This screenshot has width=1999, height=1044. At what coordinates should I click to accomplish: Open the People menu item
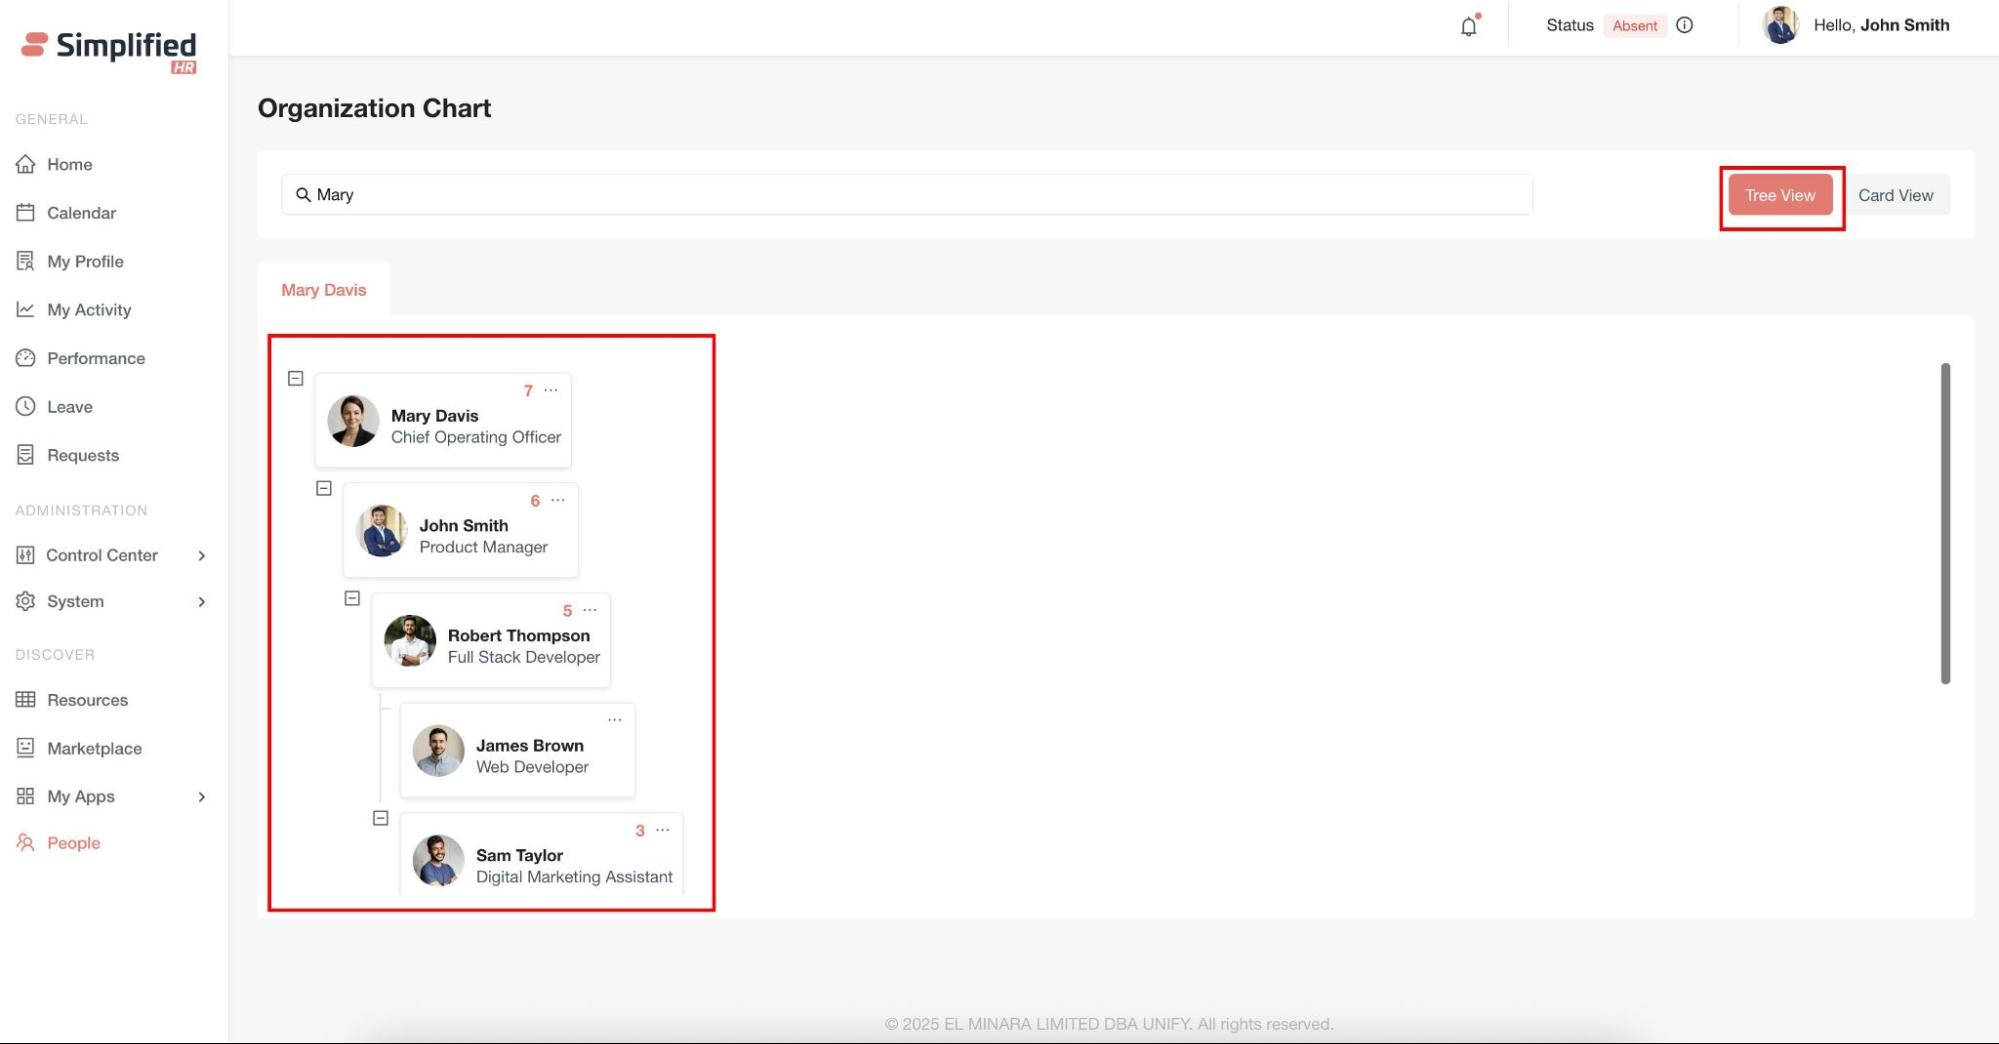tap(73, 843)
